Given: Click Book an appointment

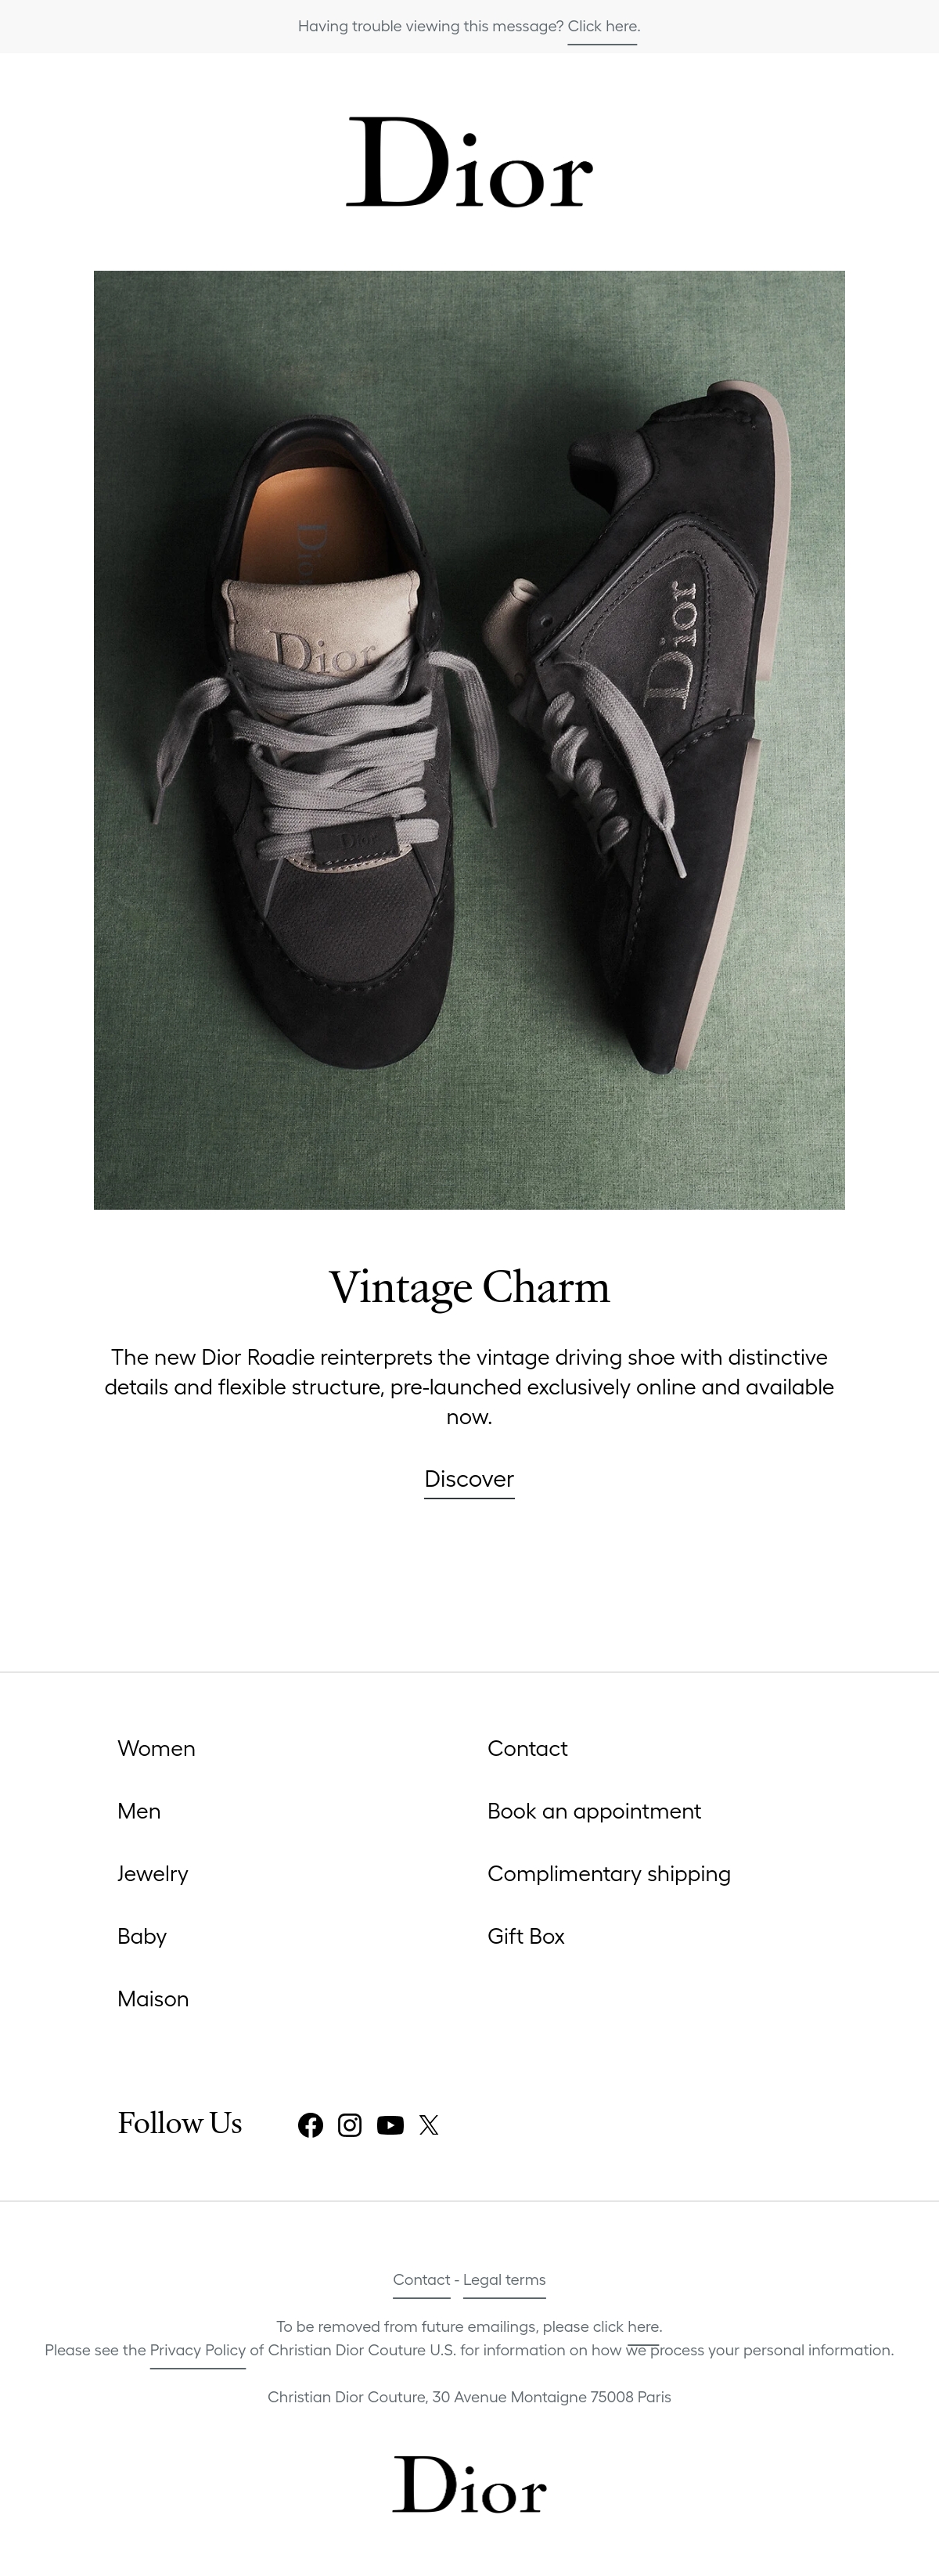Looking at the screenshot, I should pyautogui.click(x=594, y=1811).
